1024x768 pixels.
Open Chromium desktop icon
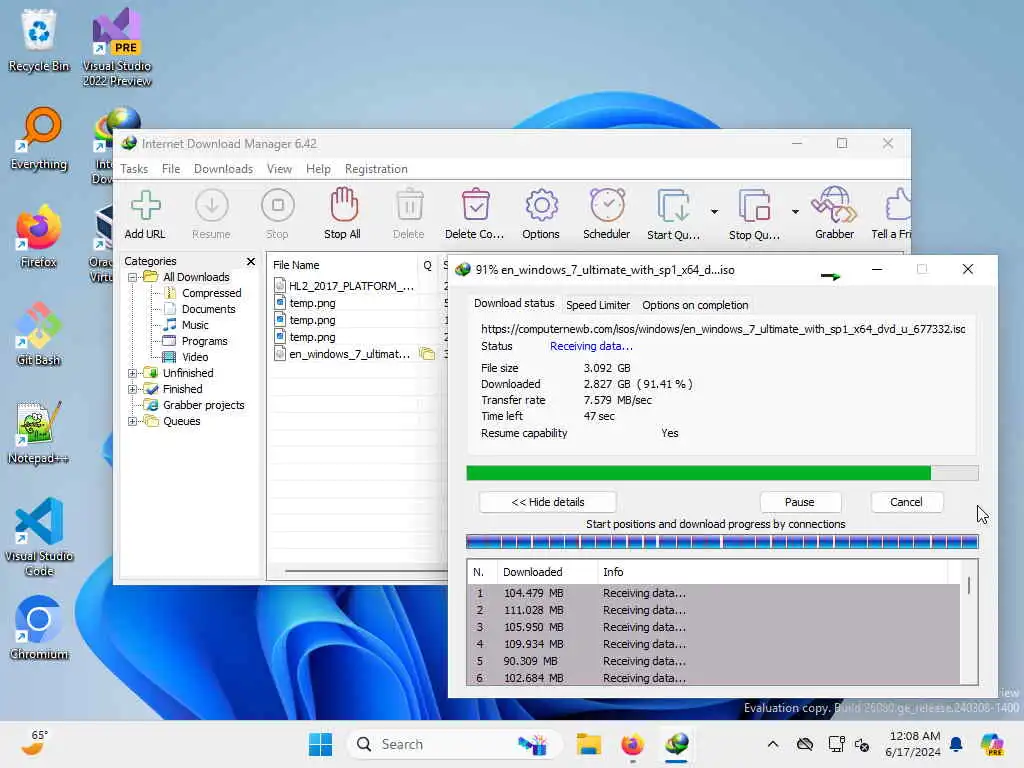[39, 628]
